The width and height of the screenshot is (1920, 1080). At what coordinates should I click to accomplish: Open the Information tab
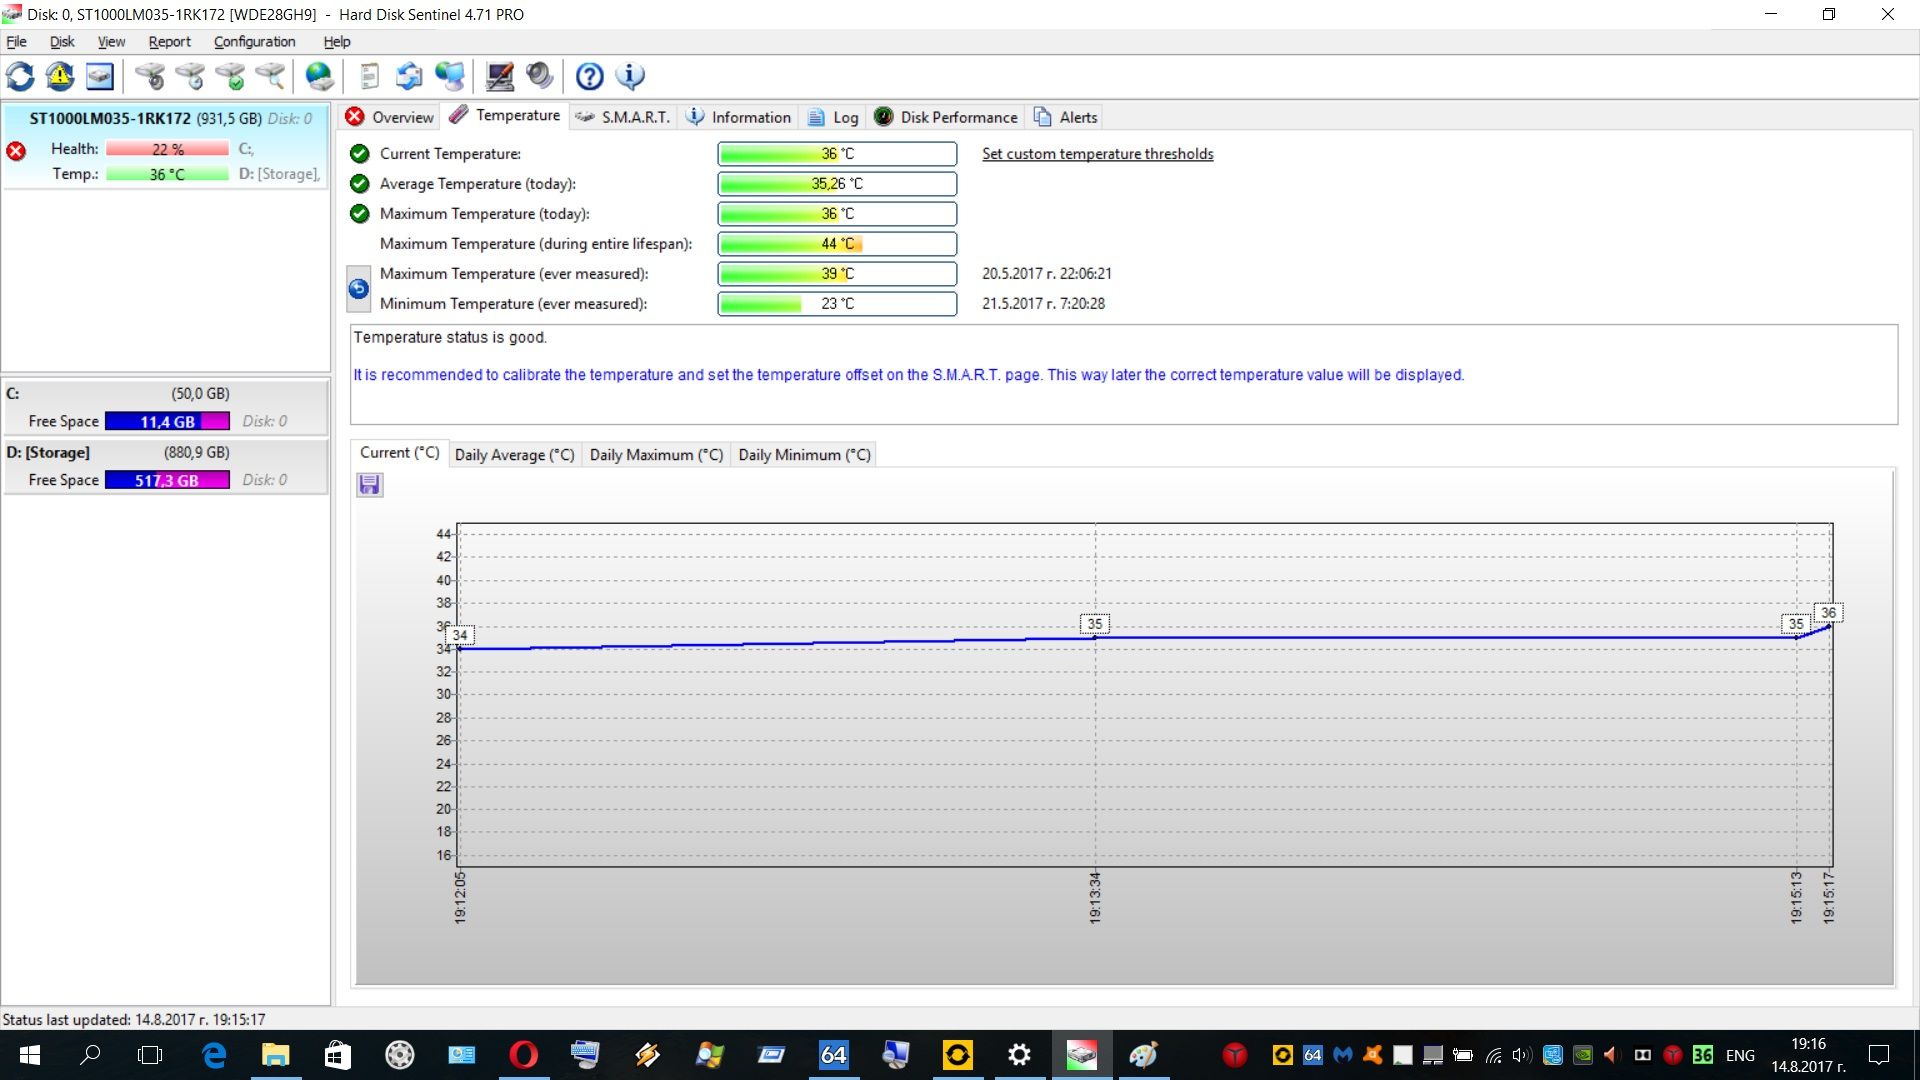click(739, 117)
